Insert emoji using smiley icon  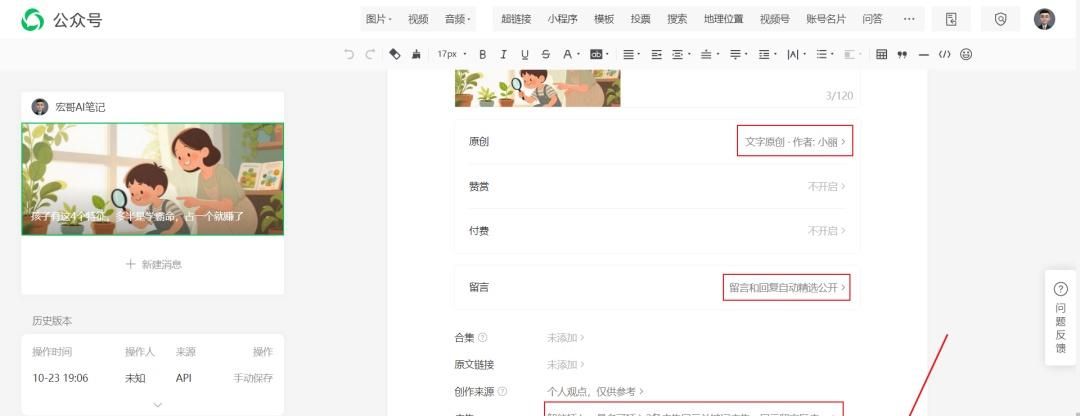[x=966, y=55]
